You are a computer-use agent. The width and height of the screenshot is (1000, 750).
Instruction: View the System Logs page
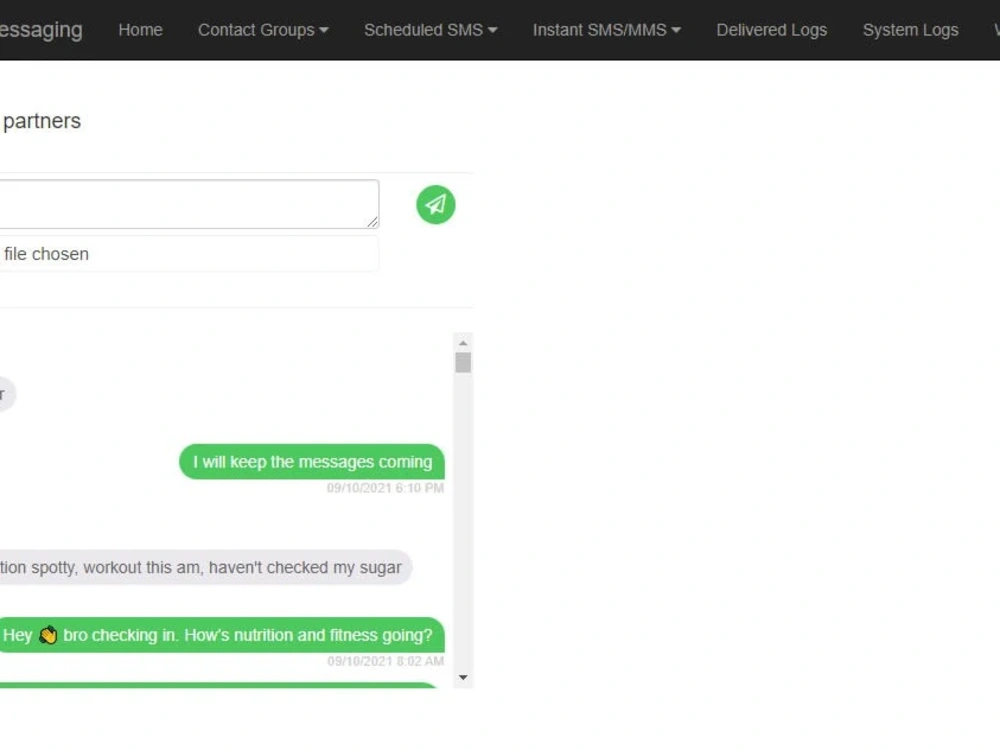(910, 30)
